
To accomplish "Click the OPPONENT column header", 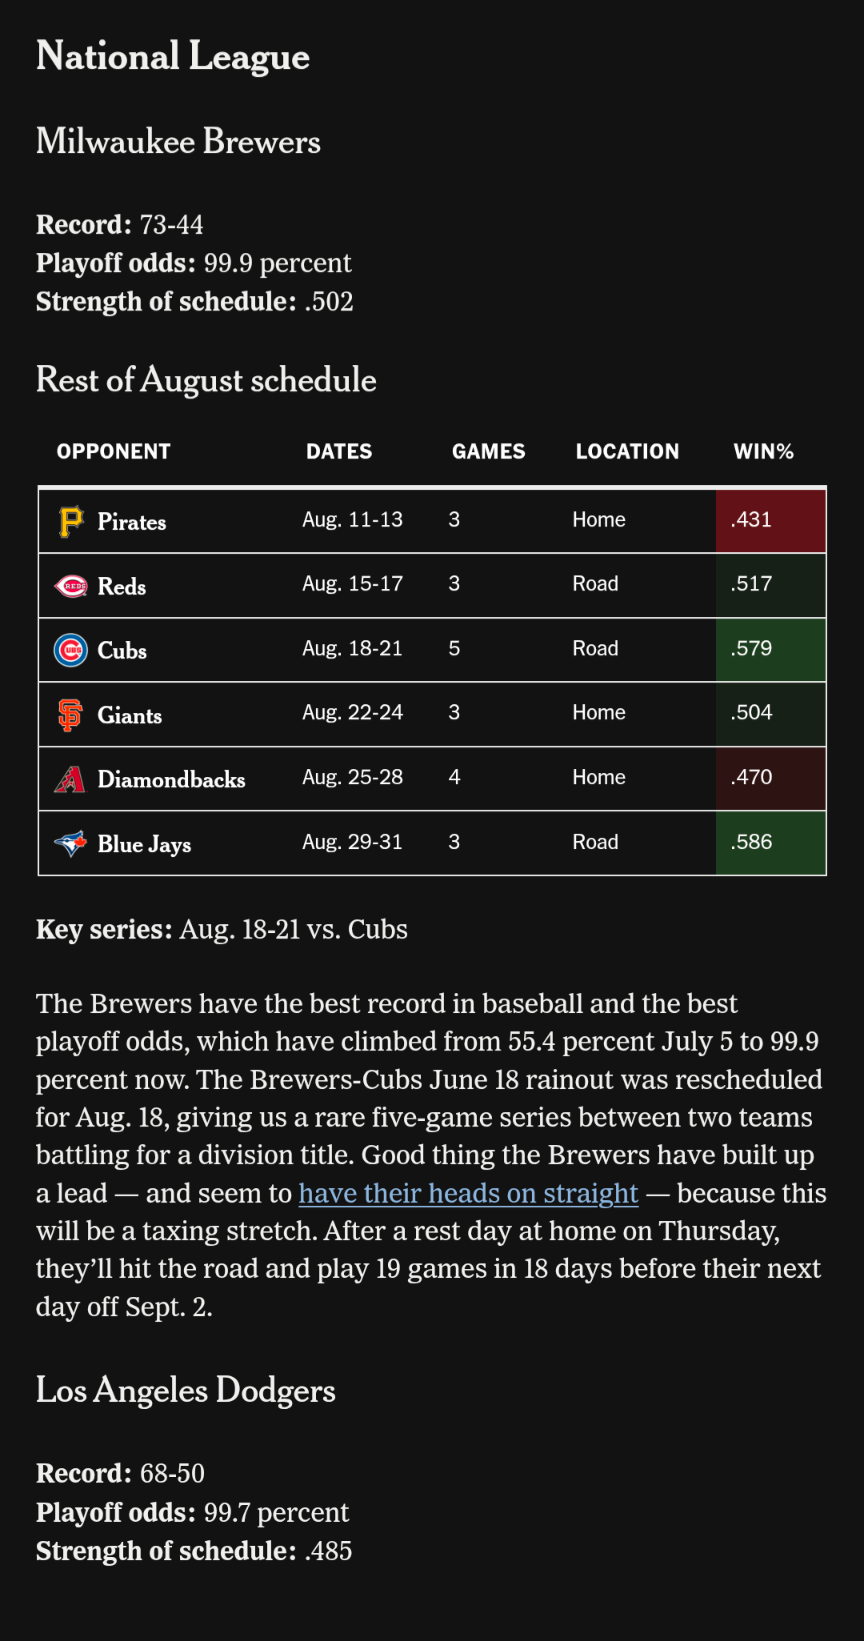I will click(114, 451).
